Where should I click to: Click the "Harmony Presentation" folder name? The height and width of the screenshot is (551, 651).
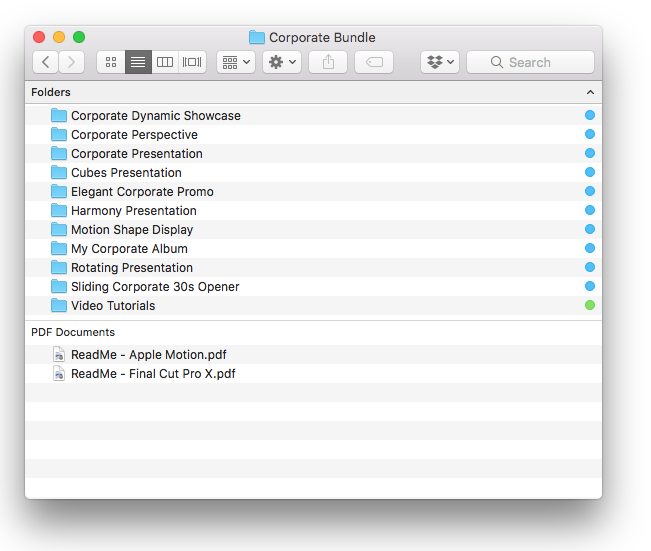pyautogui.click(x=134, y=211)
